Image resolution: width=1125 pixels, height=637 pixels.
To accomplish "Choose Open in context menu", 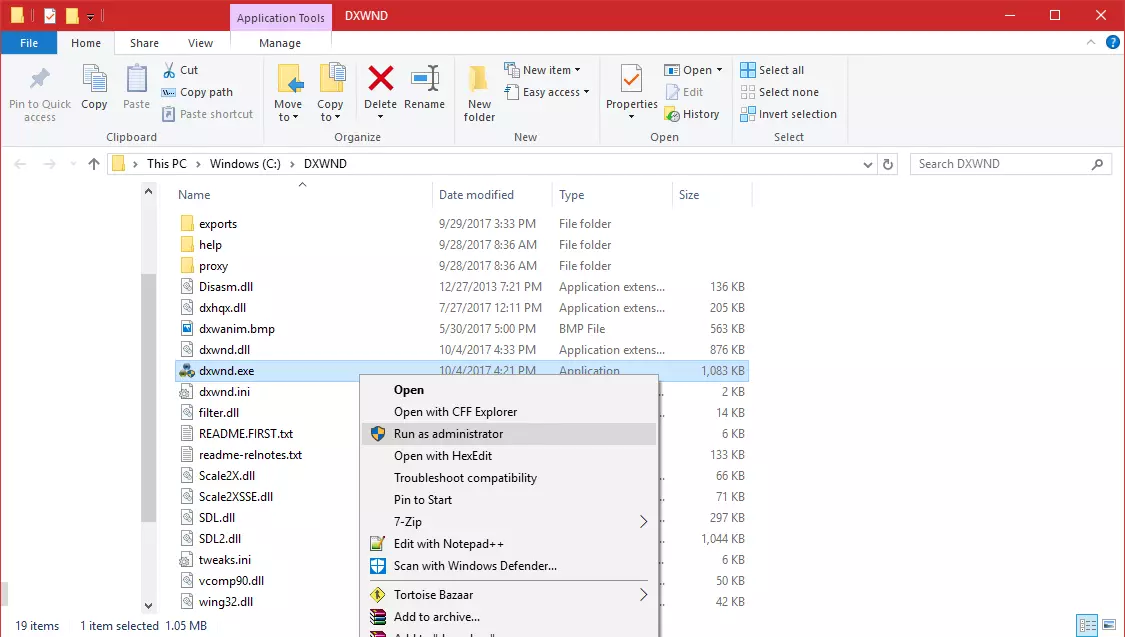I will click(x=509, y=390).
